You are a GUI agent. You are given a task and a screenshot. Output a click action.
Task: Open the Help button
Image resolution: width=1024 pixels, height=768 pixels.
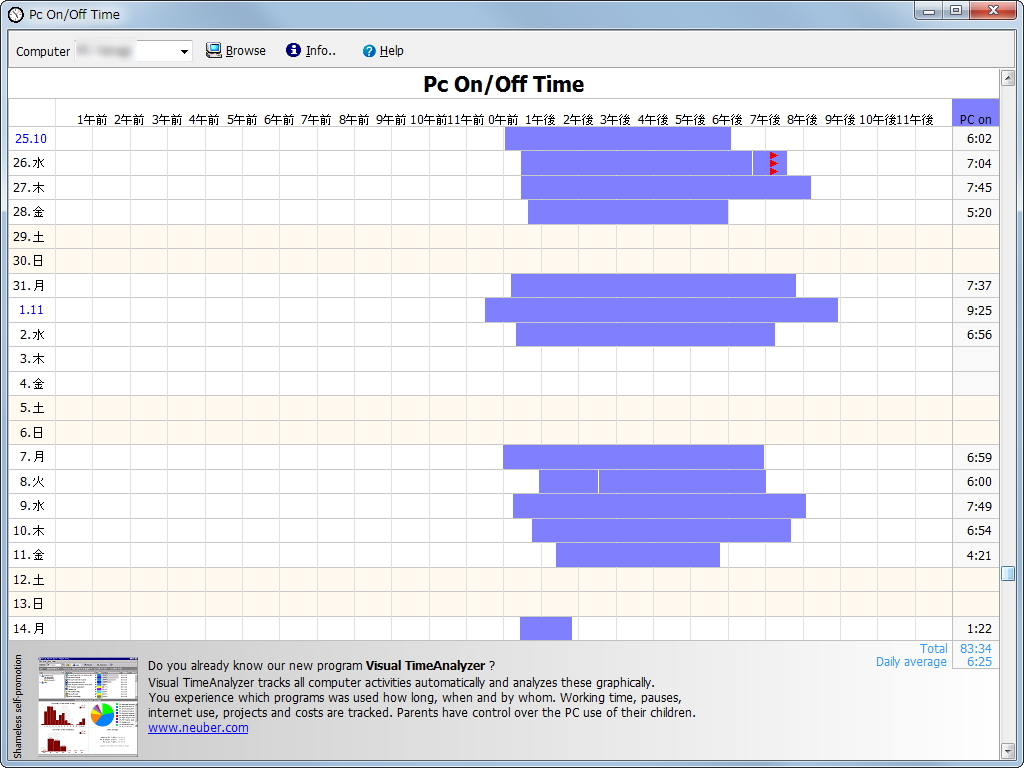(x=383, y=50)
